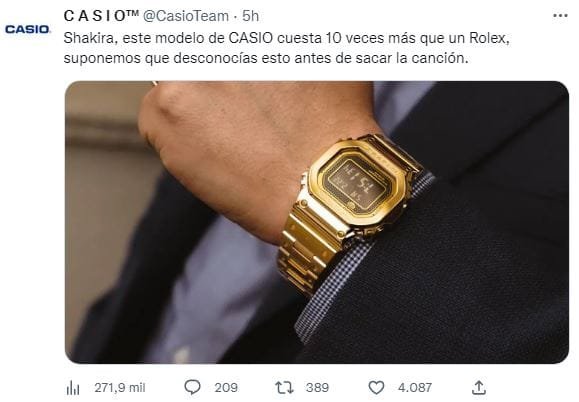Click the 209 replies count

[226, 387]
